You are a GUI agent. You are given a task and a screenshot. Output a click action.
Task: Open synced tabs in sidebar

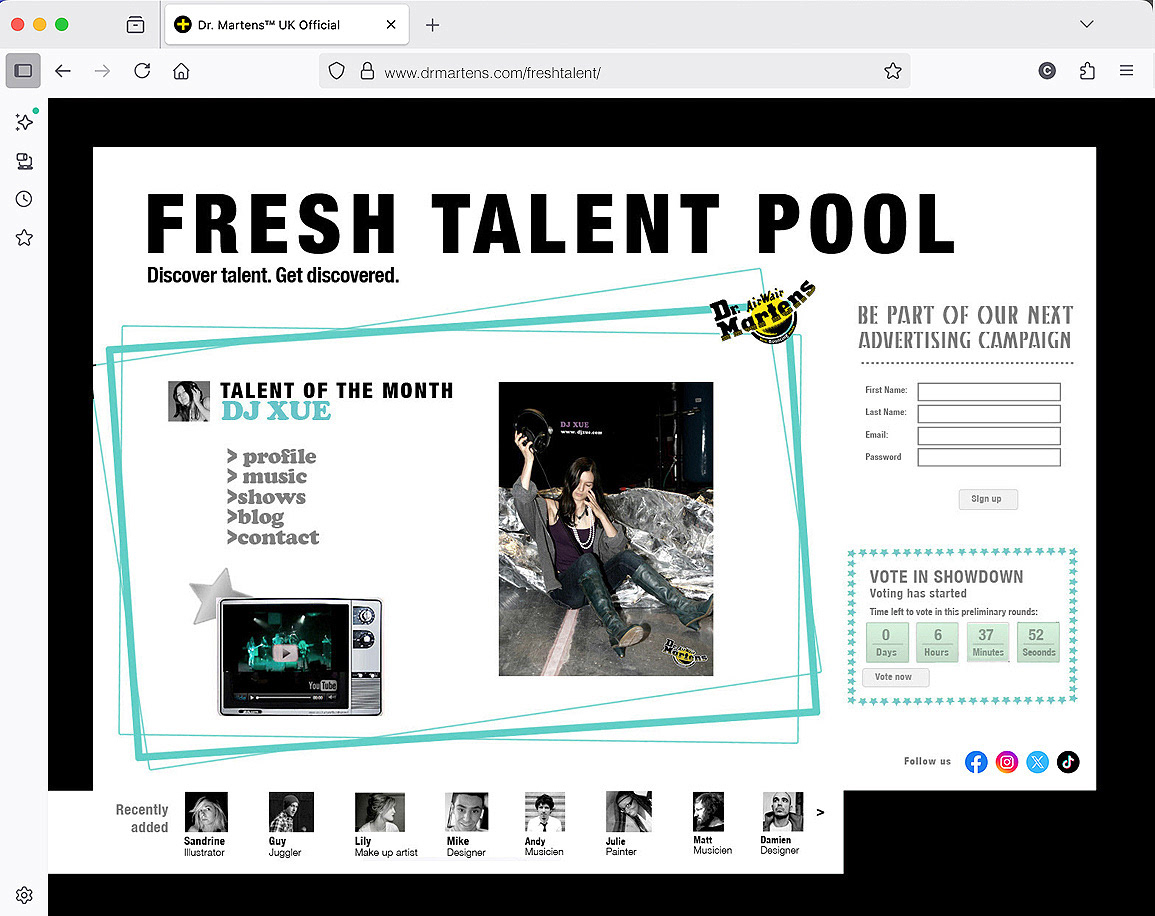click(24, 161)
